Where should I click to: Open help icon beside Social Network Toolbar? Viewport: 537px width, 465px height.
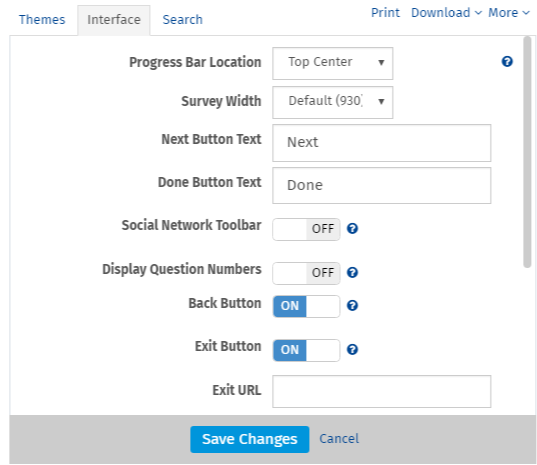352,228
